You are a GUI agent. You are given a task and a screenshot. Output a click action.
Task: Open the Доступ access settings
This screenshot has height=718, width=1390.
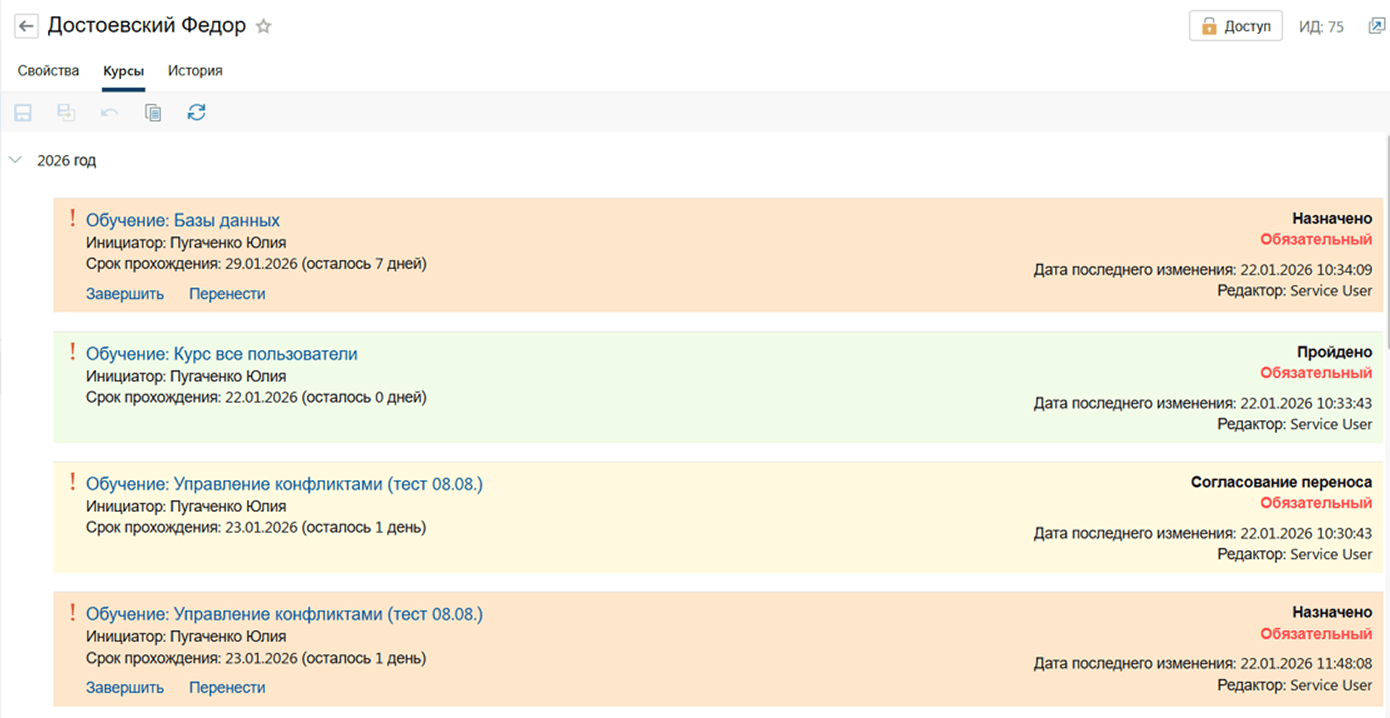pyautogui.click(x=1236, y=27)
